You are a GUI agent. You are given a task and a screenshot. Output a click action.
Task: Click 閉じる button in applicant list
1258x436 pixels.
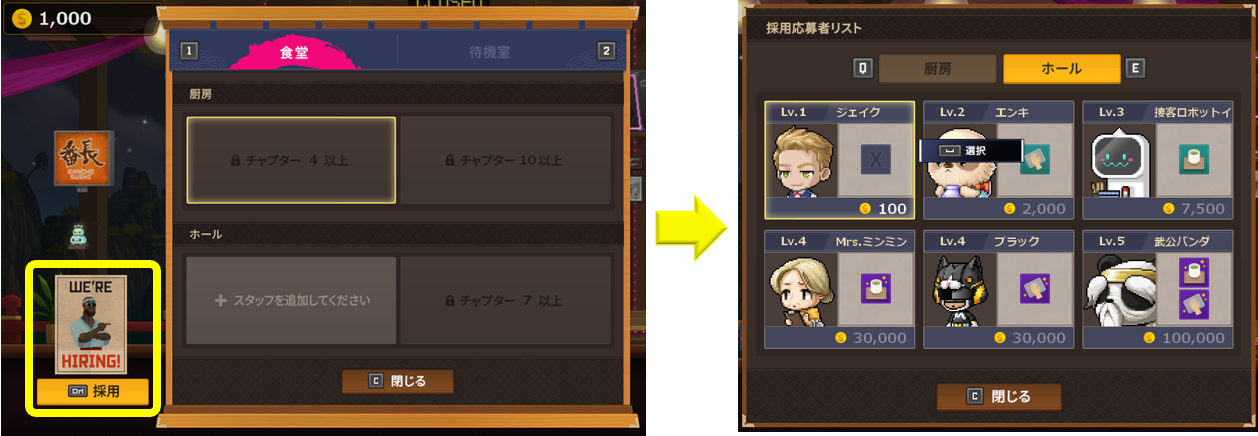pos(999,396)
